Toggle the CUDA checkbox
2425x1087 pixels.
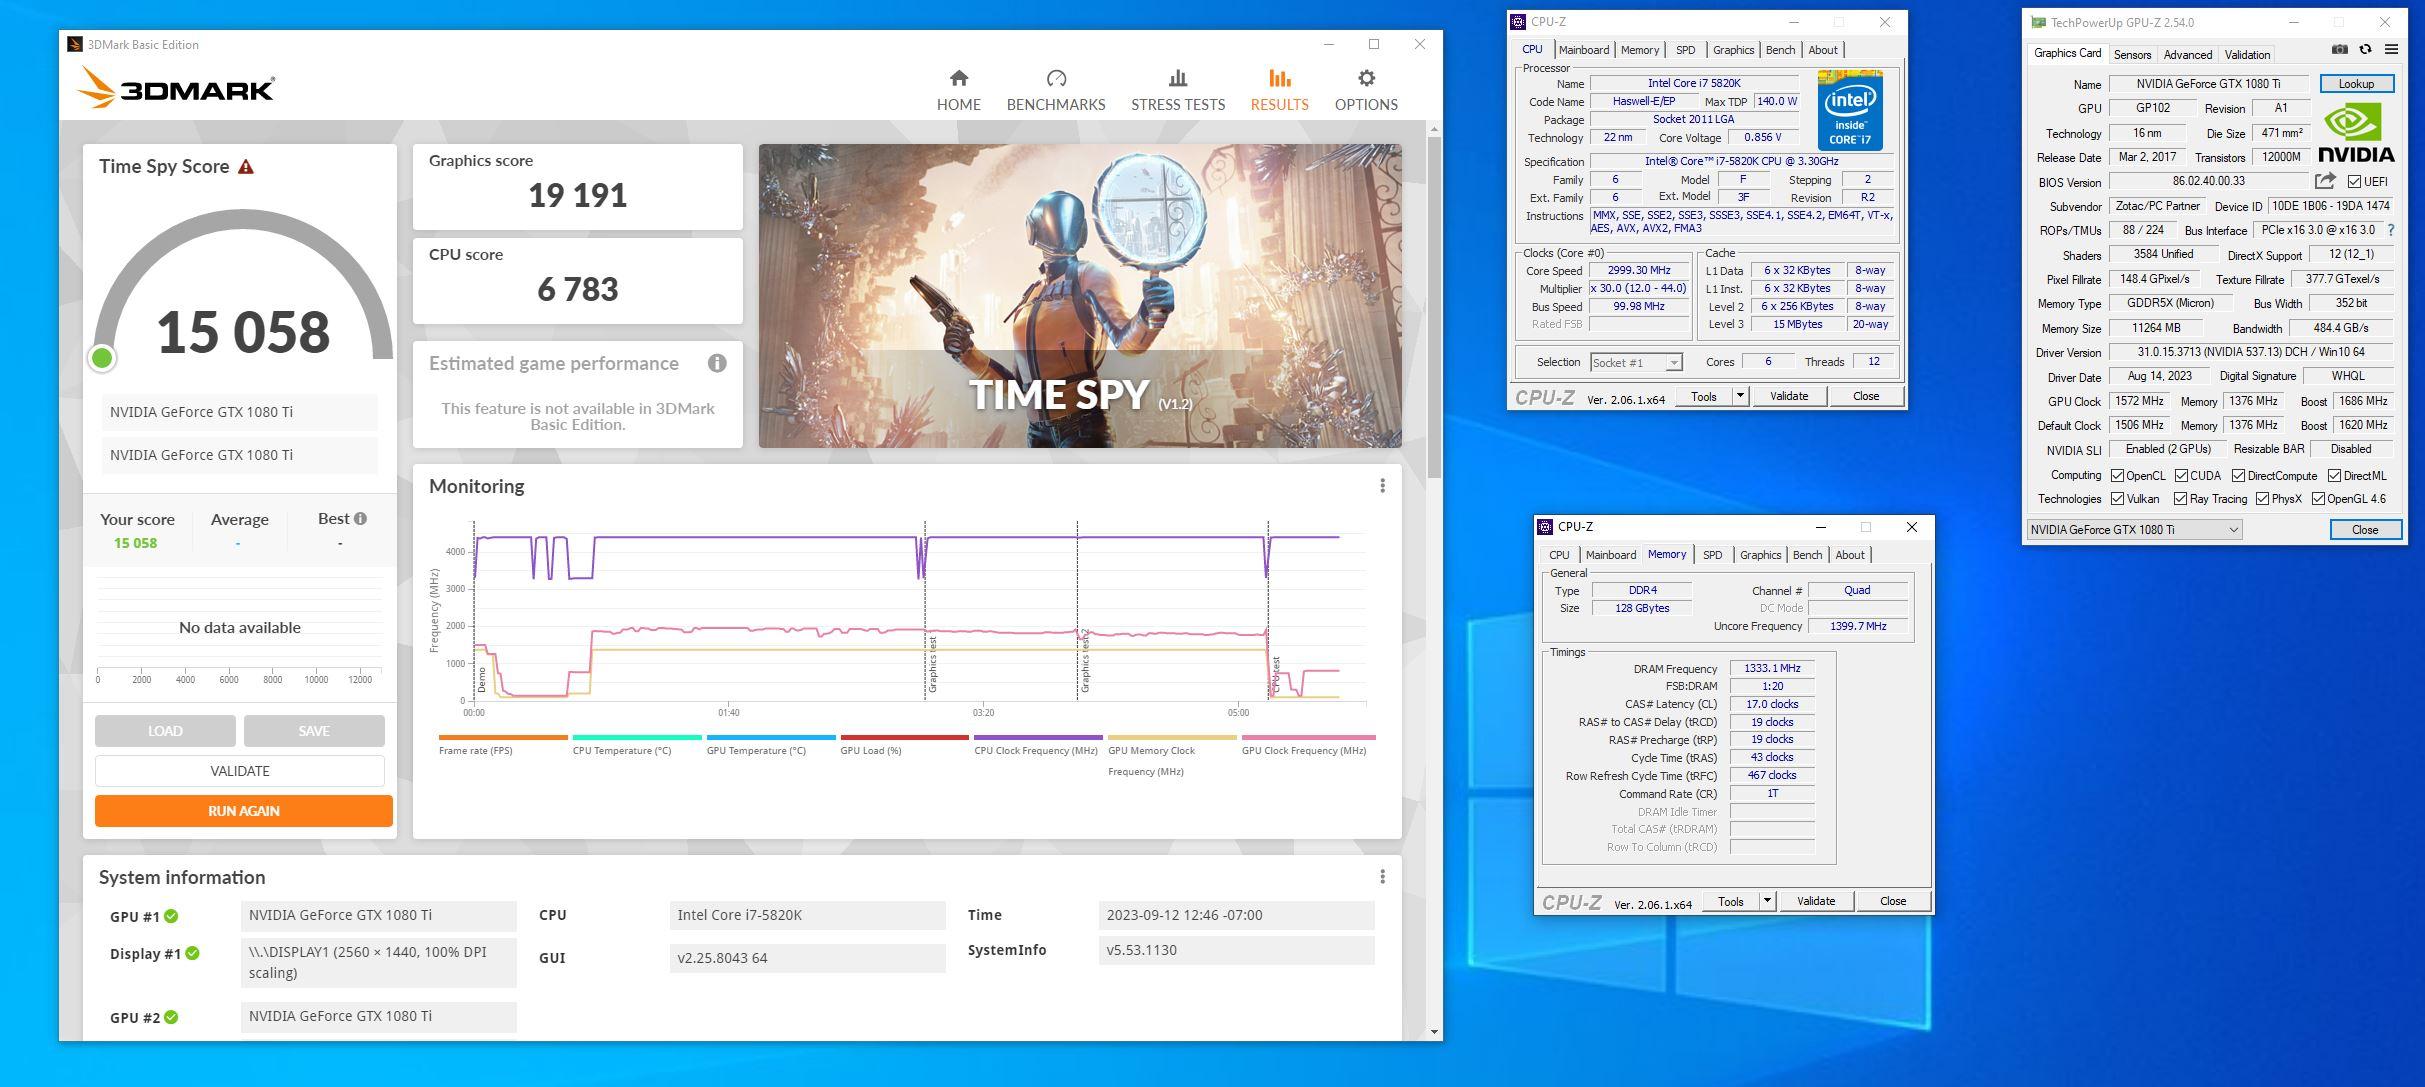[2181, 476]
